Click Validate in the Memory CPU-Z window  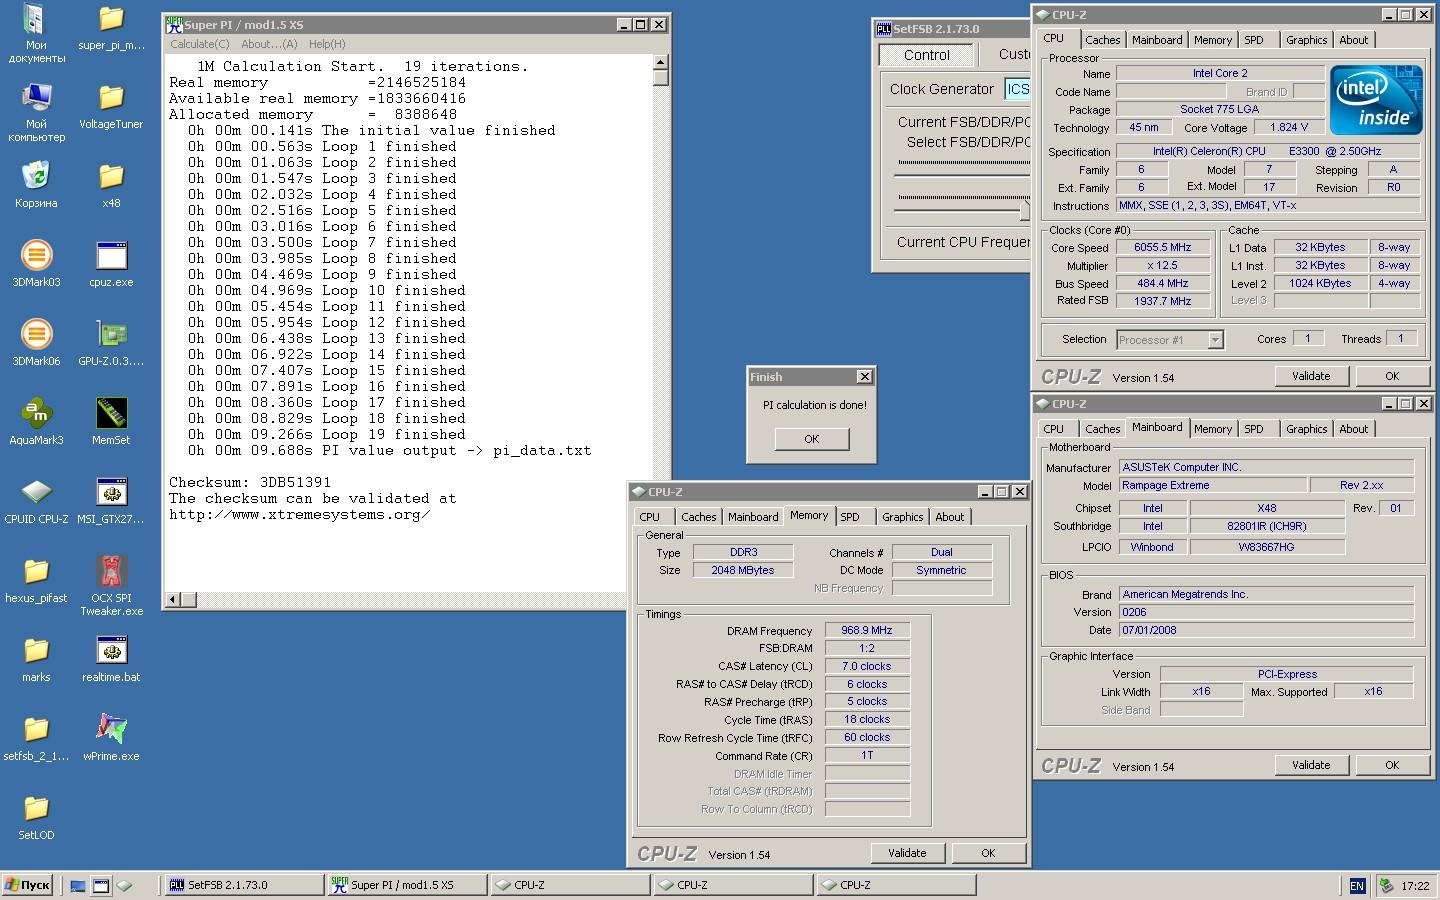pos(906,853)
